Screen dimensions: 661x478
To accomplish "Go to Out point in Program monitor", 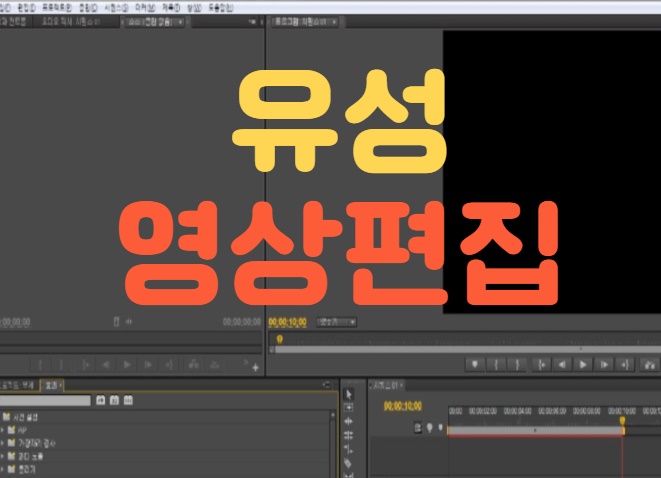I will [x=625, y=364].
